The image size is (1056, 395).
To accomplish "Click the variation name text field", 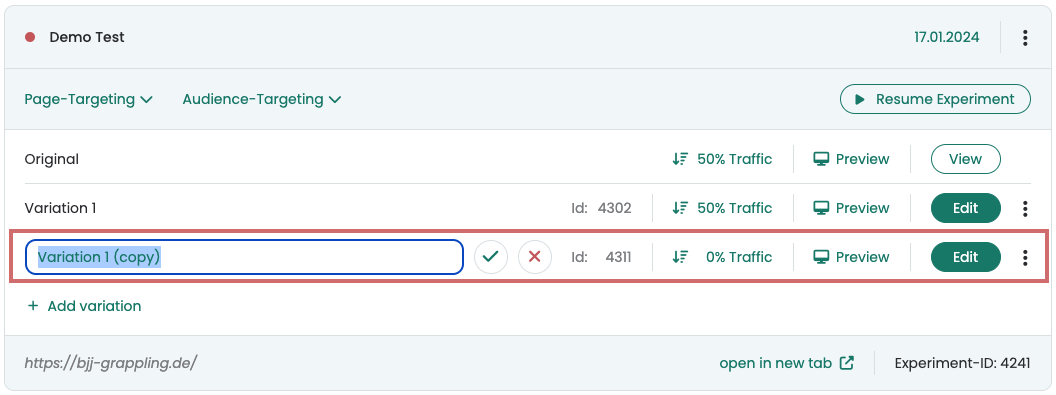I will click(x=244, y=257).
